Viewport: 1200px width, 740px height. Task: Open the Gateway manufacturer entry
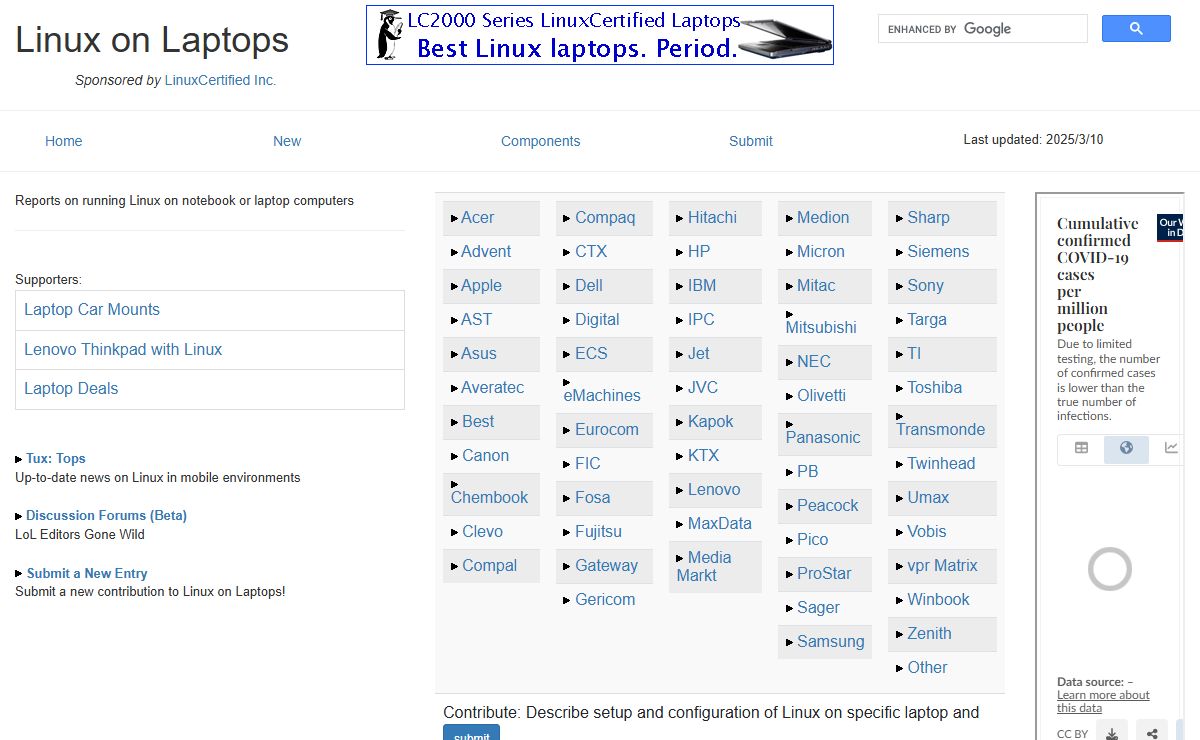[x=606, y=566]
